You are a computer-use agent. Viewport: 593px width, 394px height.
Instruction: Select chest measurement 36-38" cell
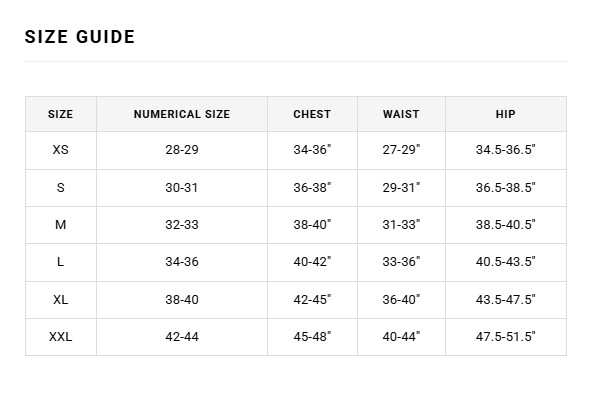(312, 188)
